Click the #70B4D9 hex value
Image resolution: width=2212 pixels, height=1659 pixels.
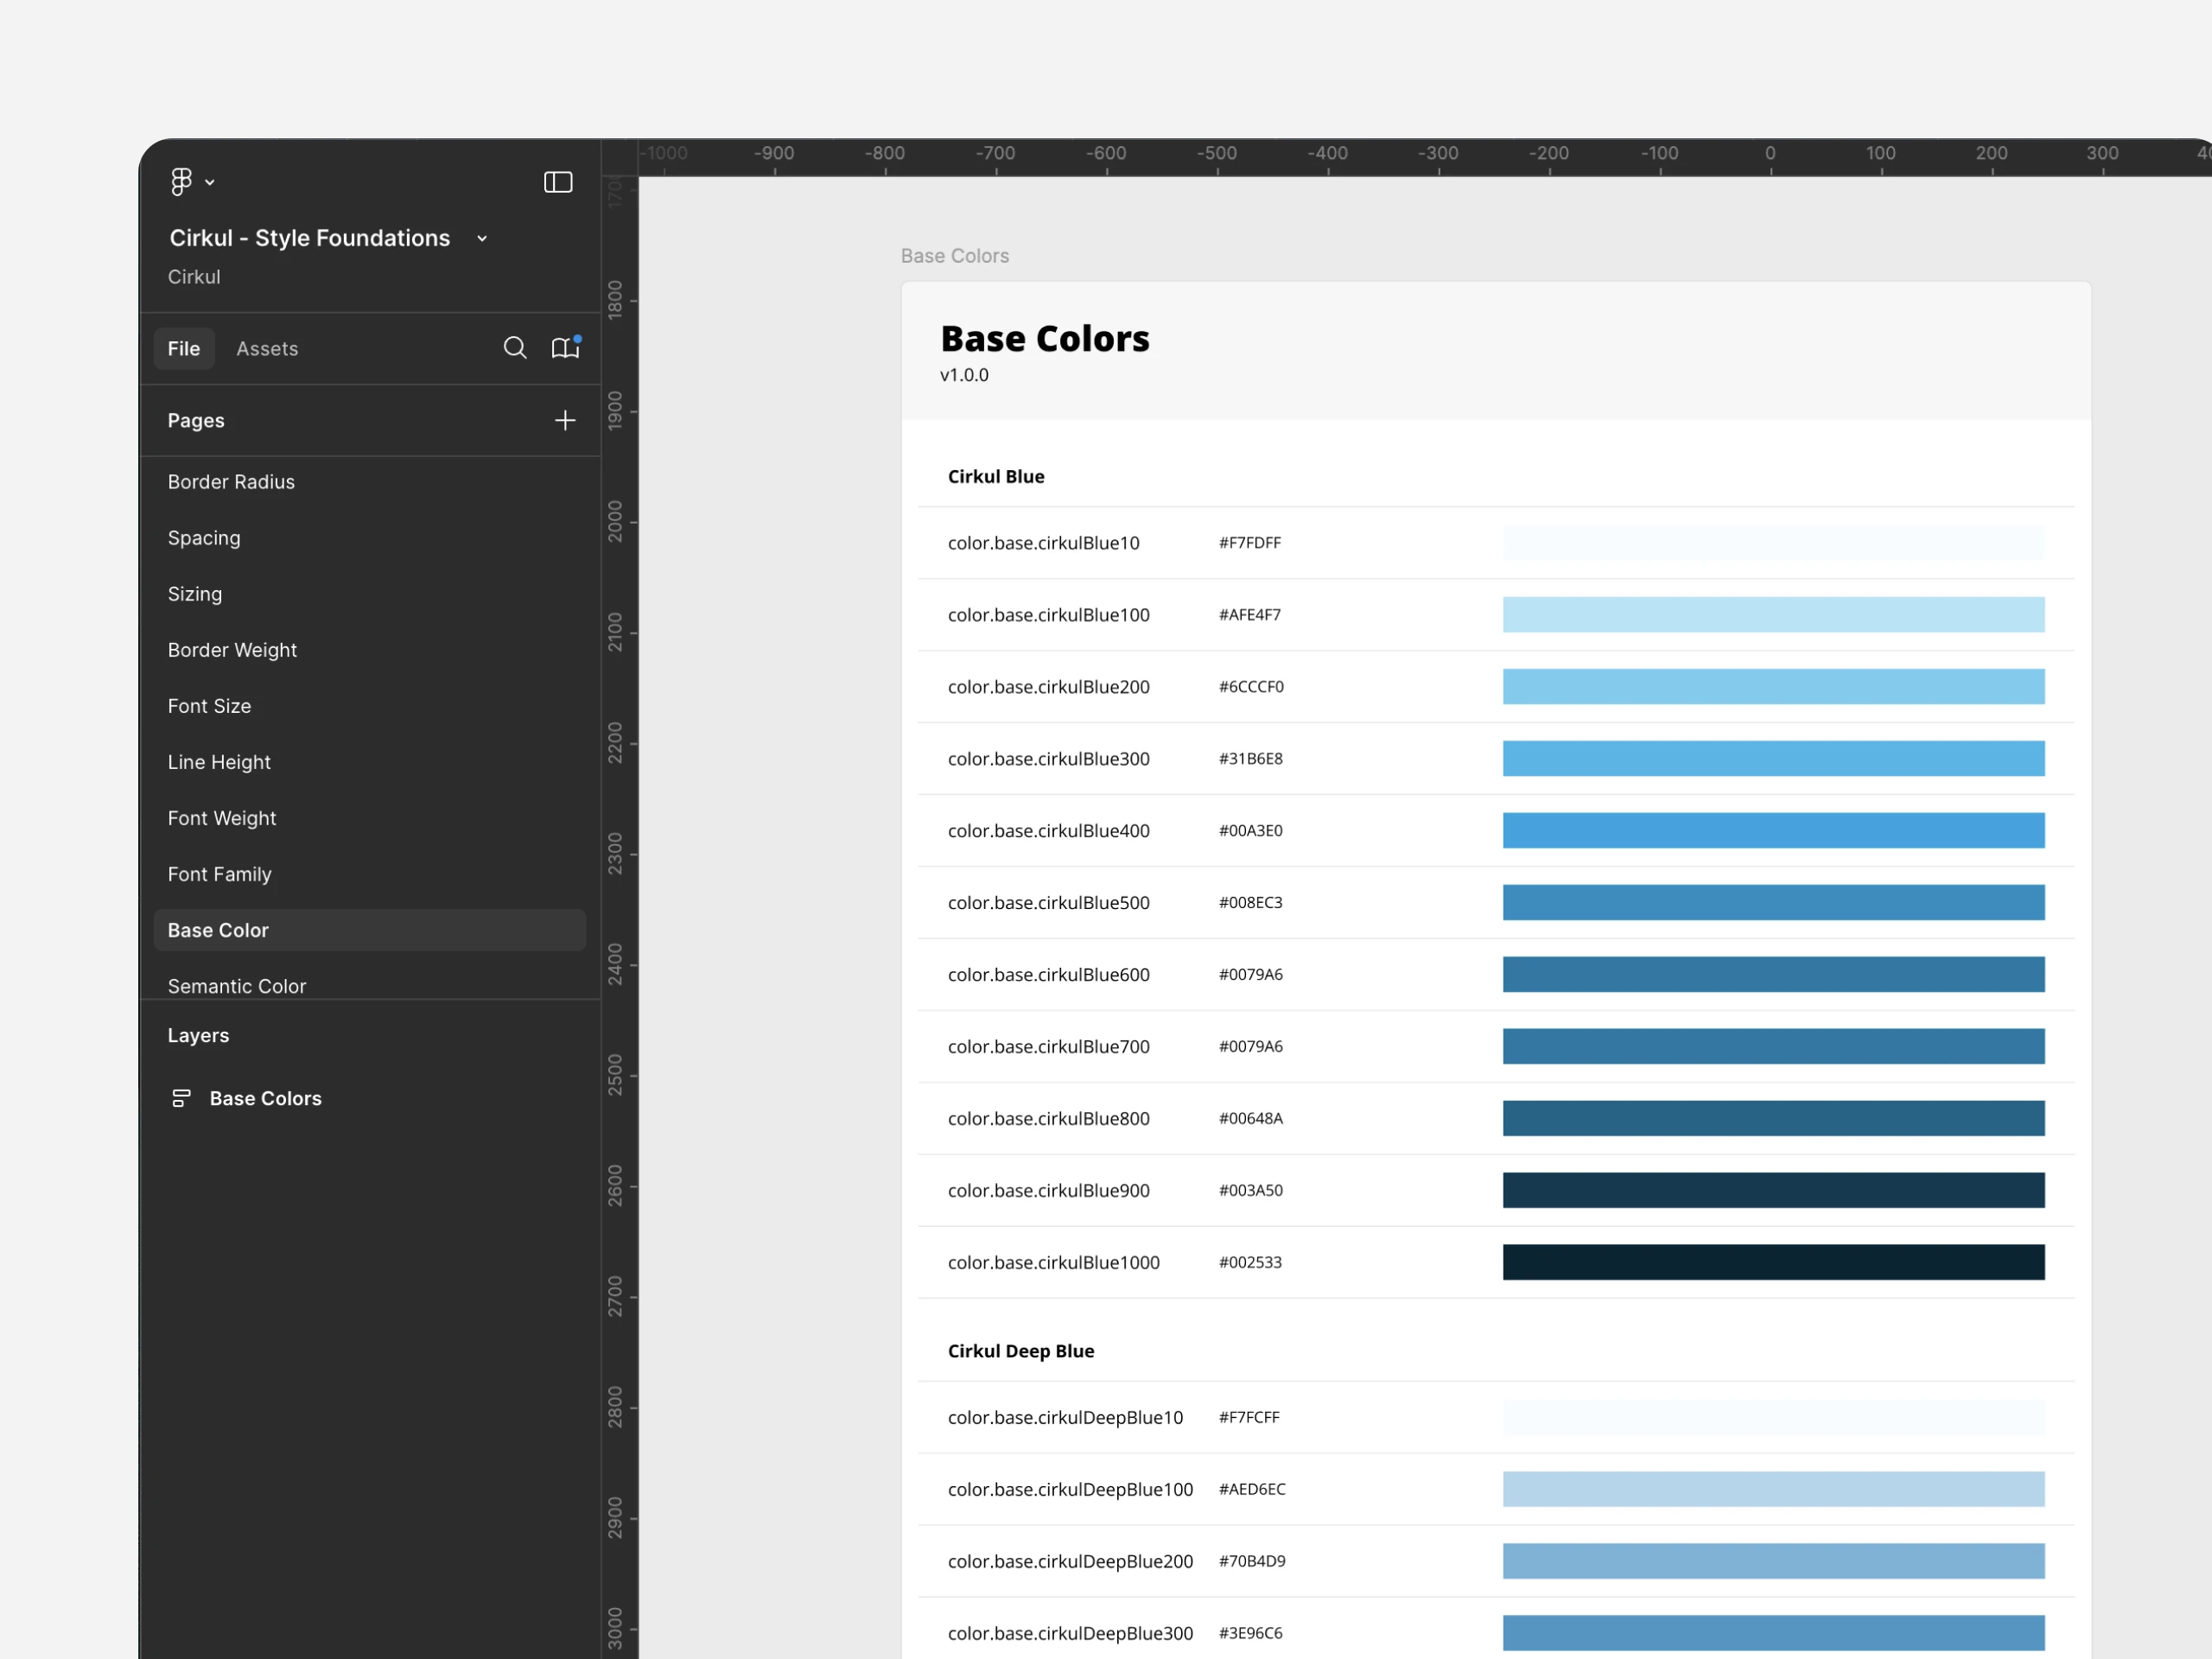1252,1562
